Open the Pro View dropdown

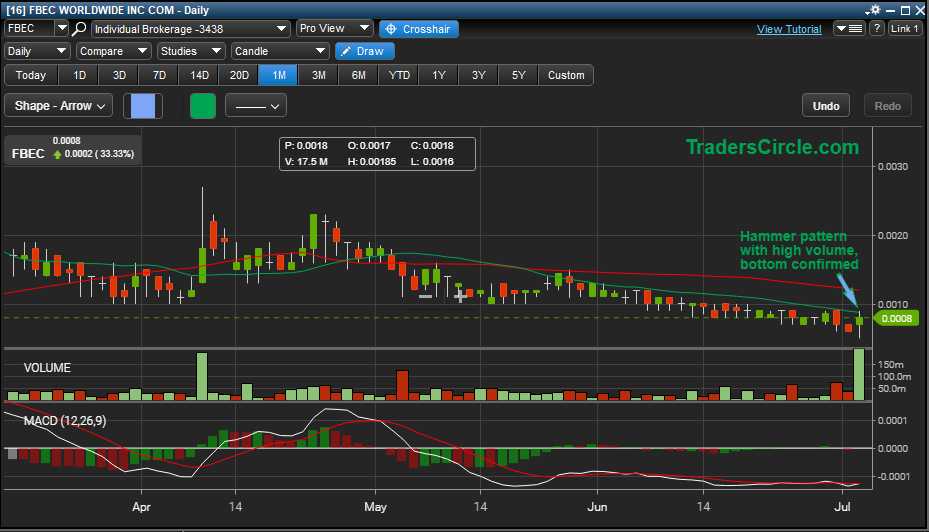tap(334, 28)
